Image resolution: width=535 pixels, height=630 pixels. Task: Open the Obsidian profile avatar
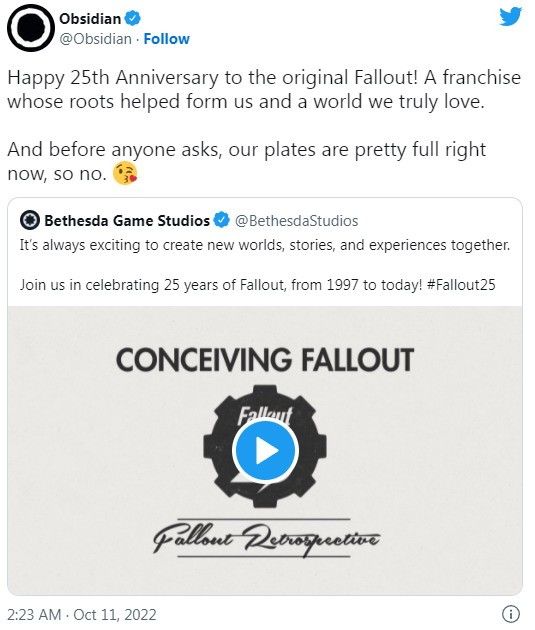coord(31,28)
